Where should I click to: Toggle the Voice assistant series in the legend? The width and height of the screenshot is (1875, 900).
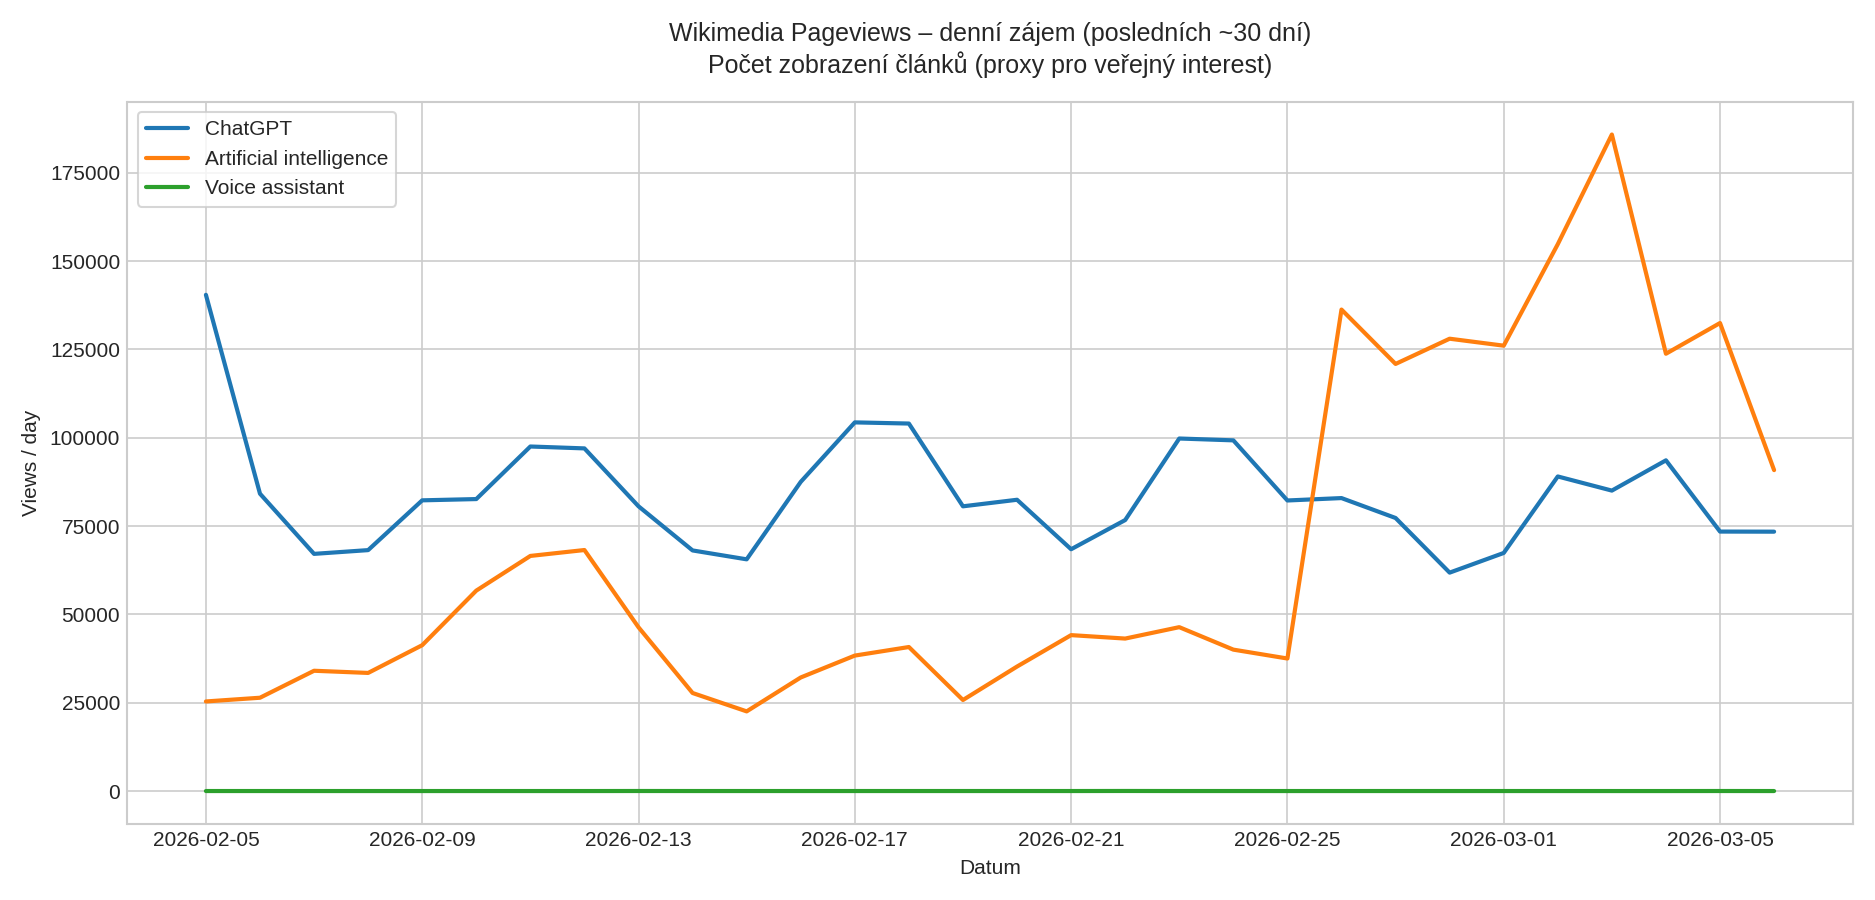pos(274,187)
